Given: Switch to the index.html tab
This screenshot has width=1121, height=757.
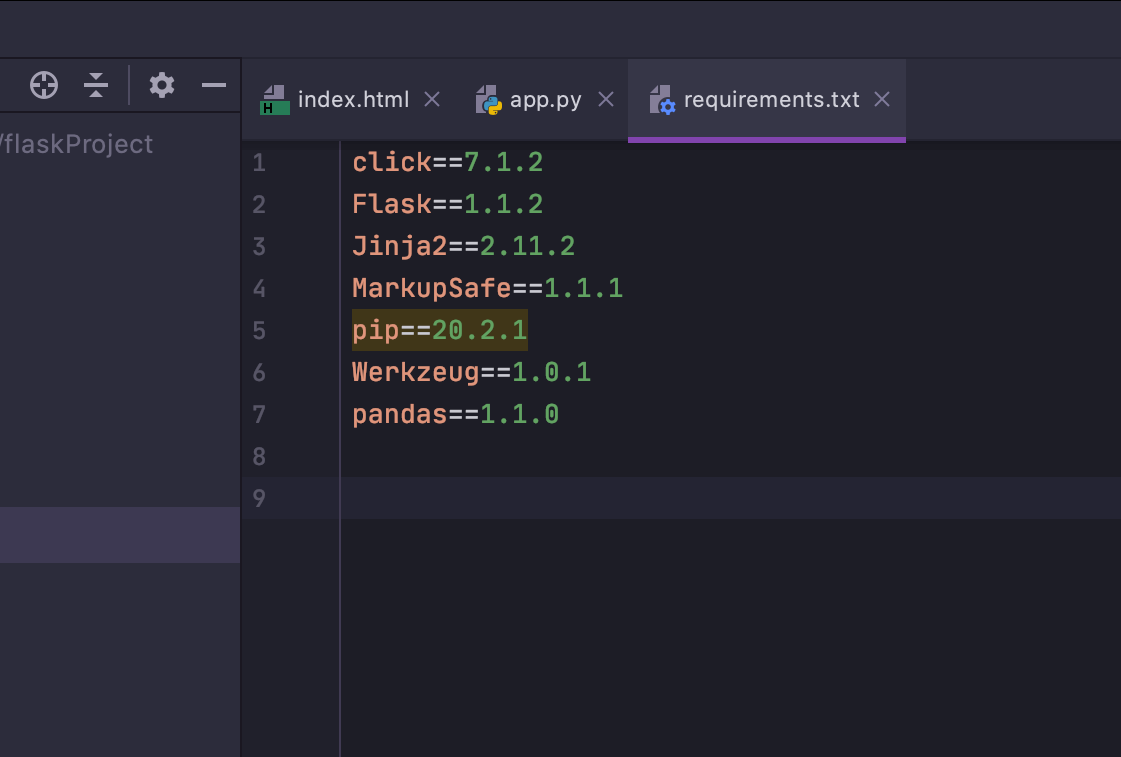Looking at the screenshot, I should pos(353,99).
